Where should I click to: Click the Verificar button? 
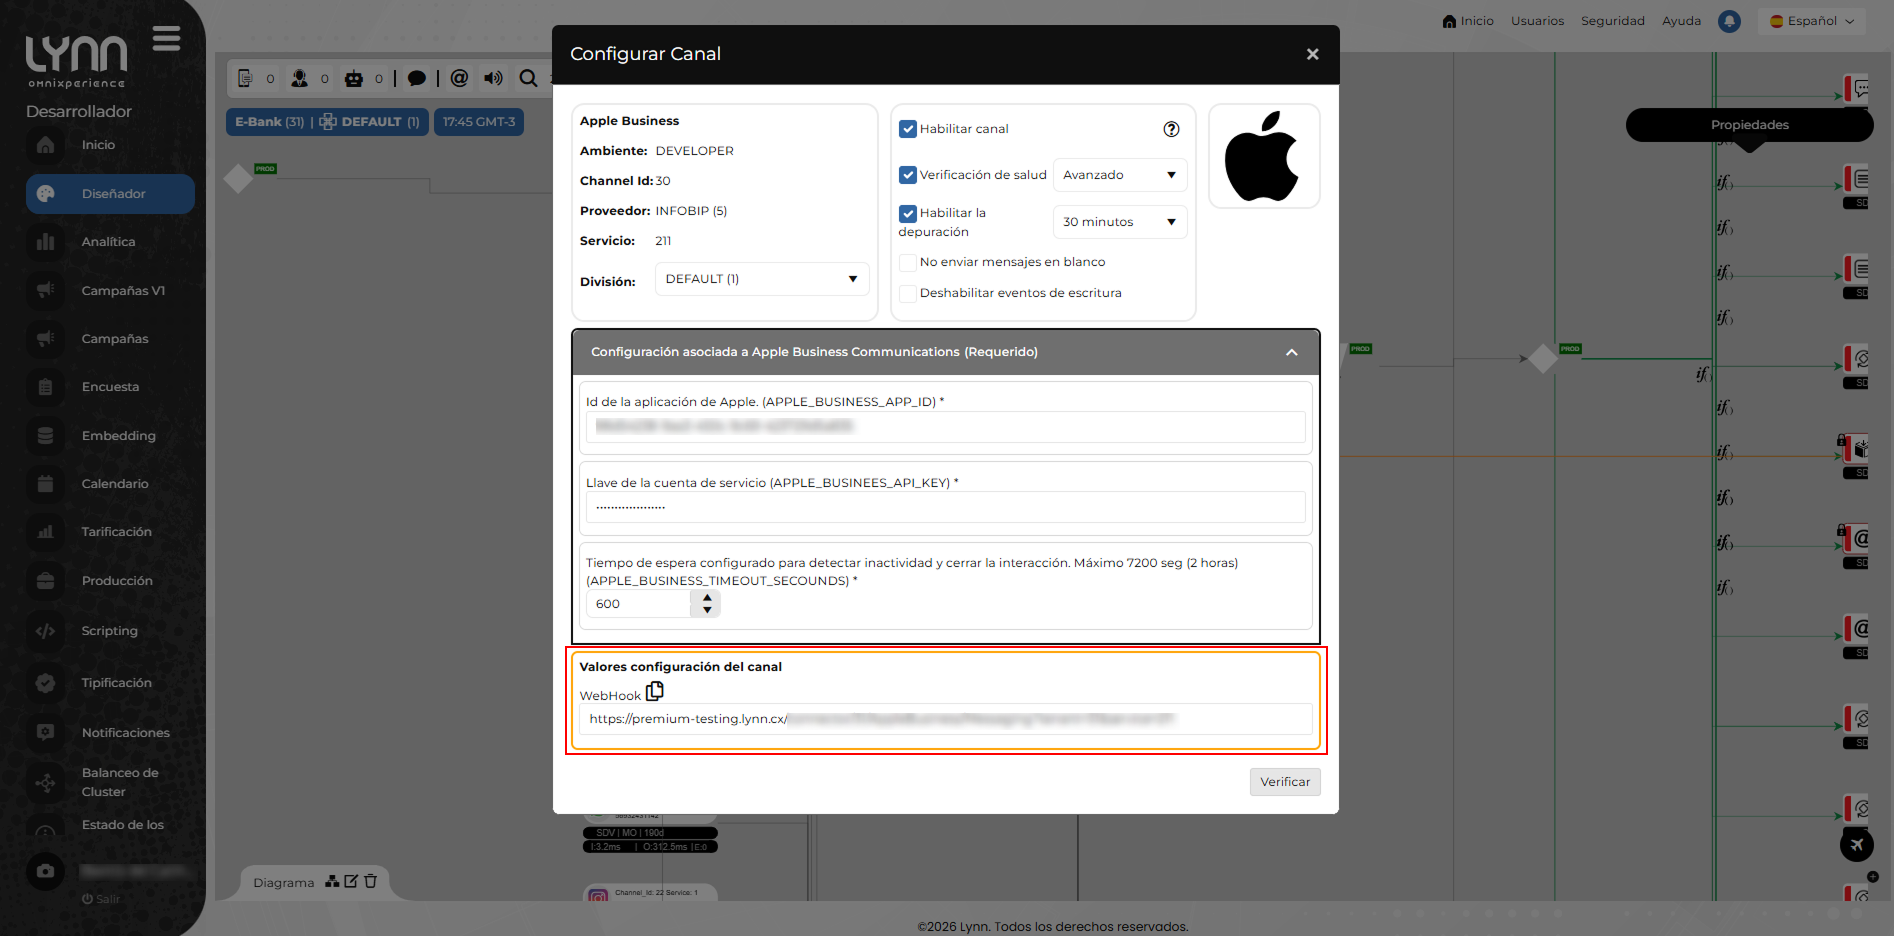[x=1285, y=782]
